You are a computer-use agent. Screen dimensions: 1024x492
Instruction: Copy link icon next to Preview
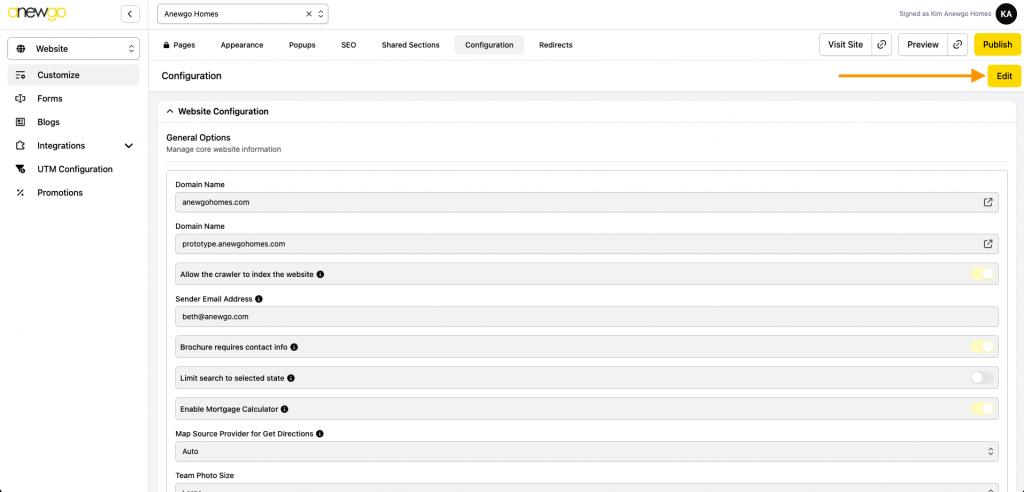click(958, 45)
